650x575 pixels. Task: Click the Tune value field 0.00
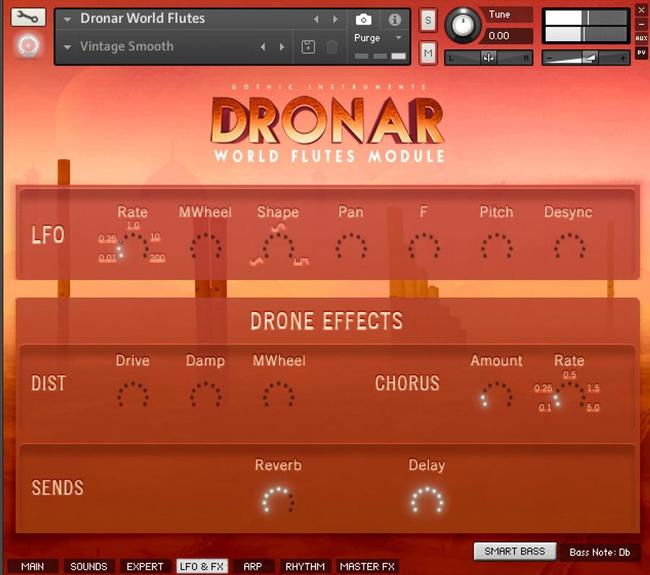coord(507,36)
